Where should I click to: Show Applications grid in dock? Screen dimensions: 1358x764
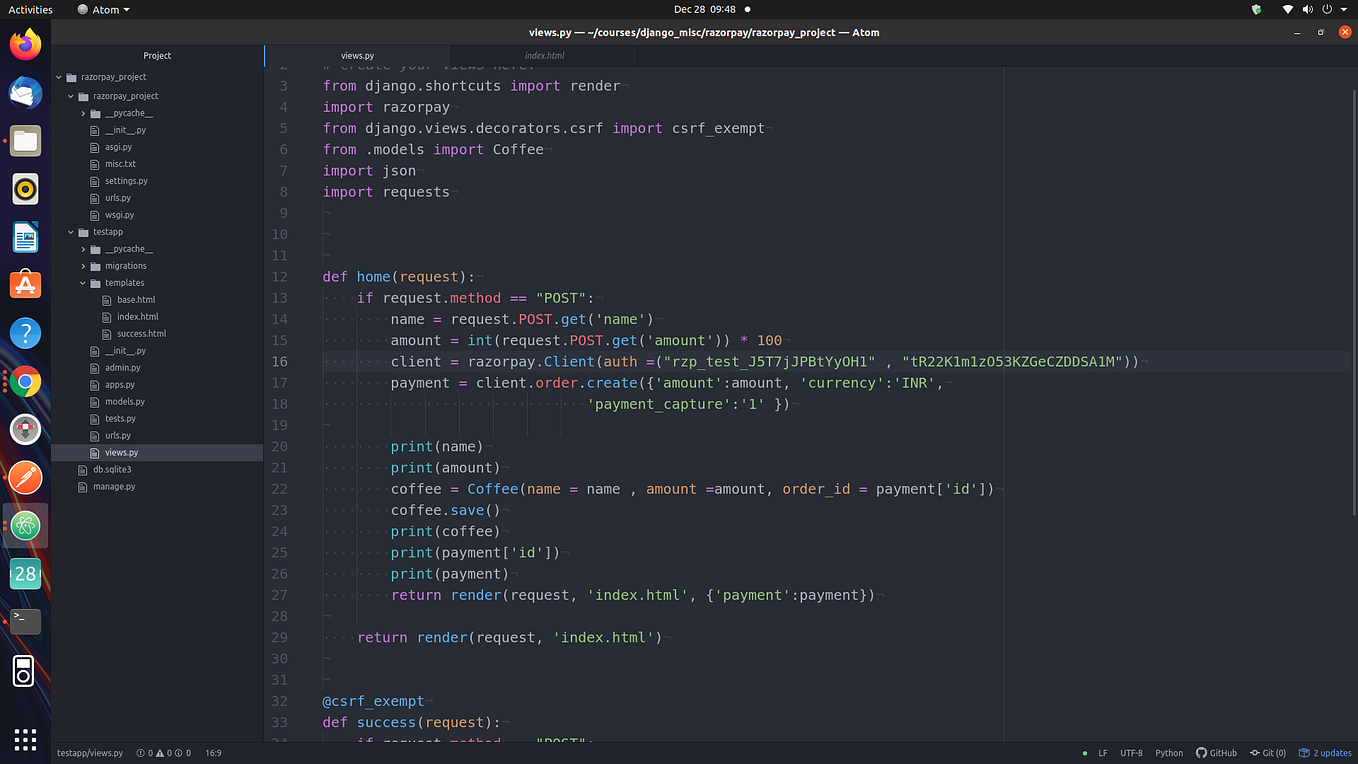tap(26, 739)
